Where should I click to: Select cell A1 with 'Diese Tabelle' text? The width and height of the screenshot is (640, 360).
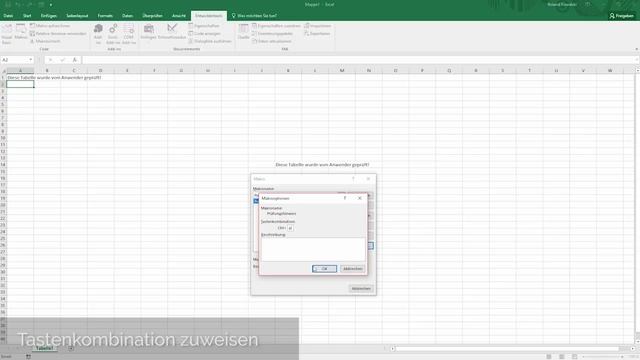20,78
